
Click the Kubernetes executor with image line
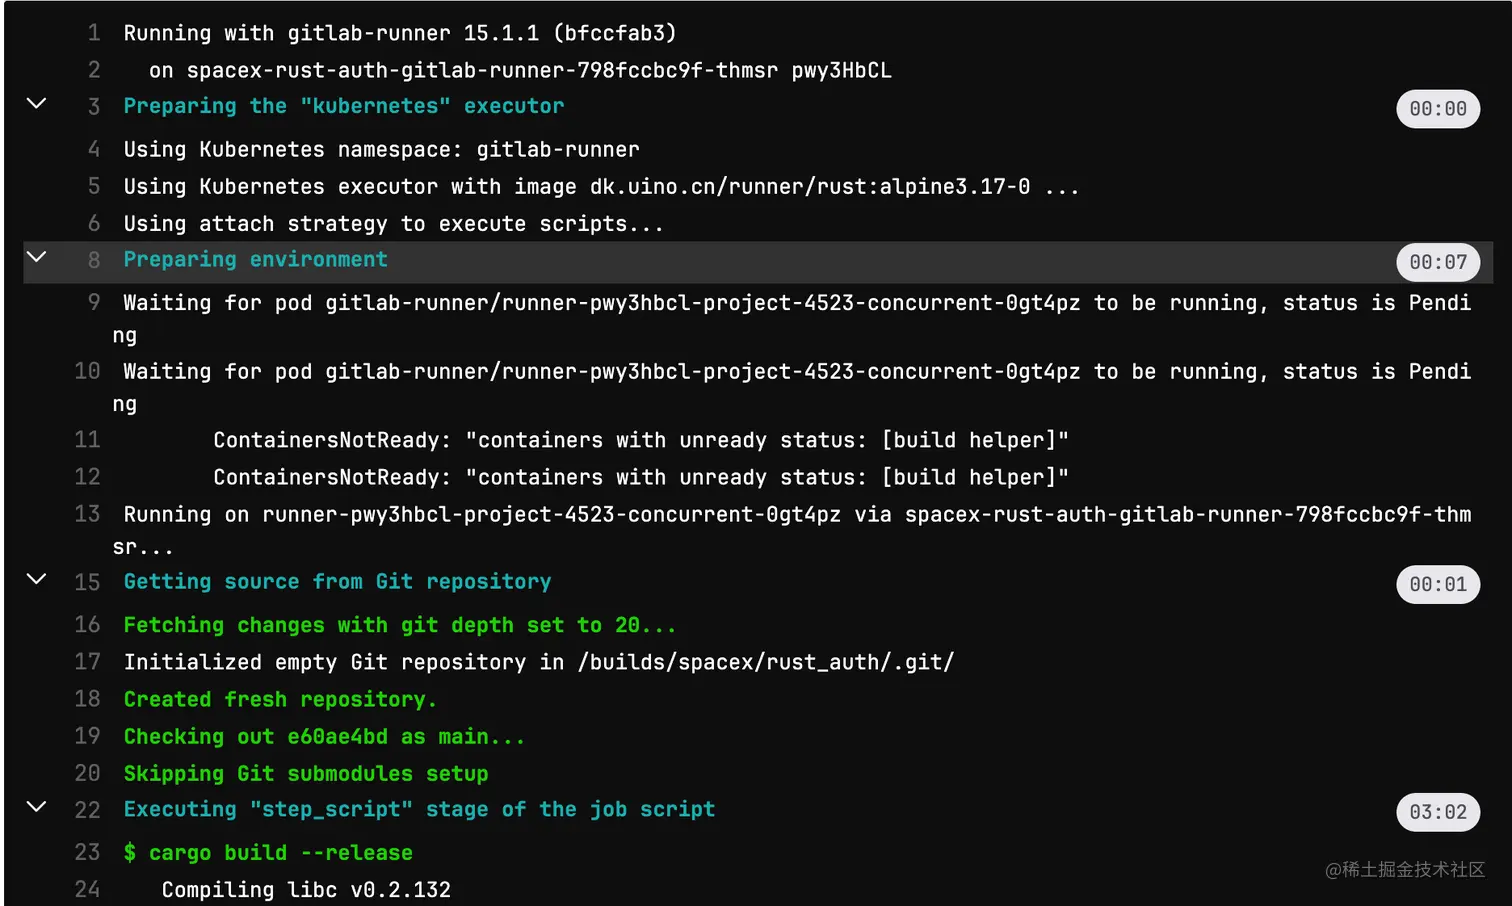pos(601,186)
